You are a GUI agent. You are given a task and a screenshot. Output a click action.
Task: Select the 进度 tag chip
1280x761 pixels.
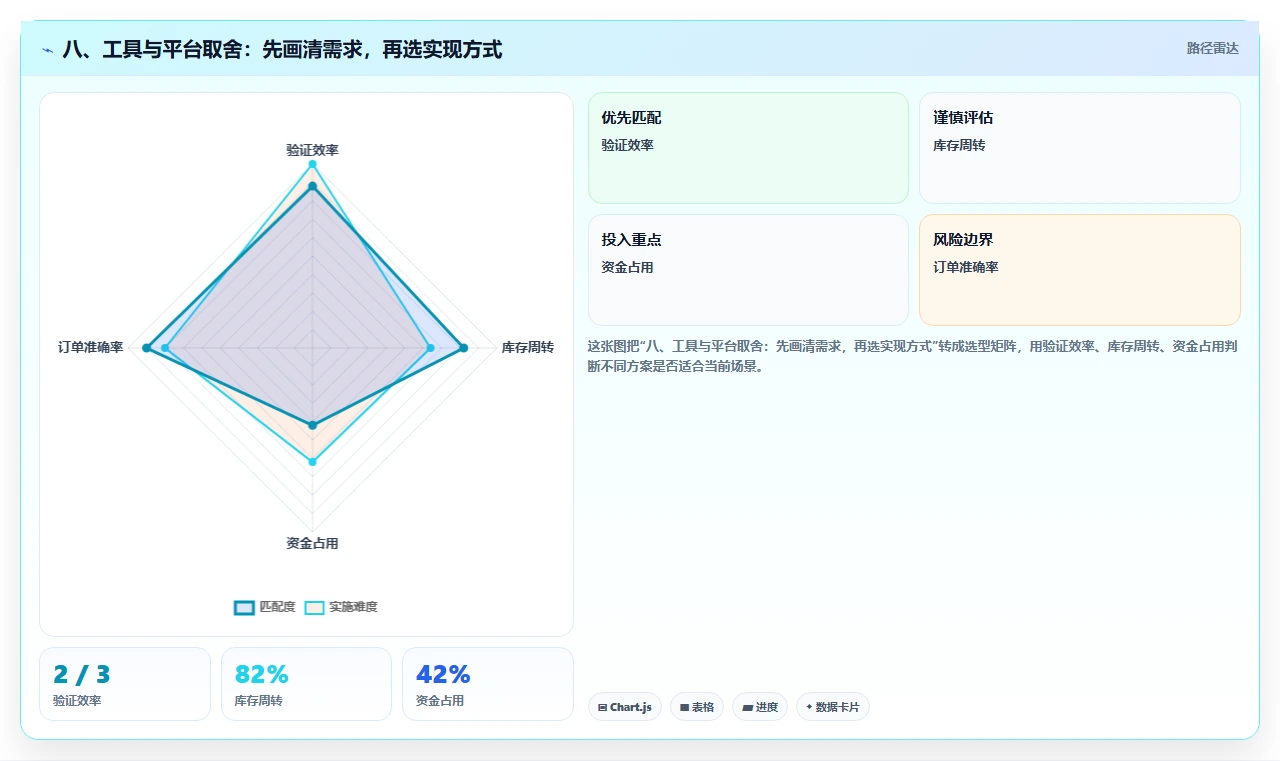pos(760,707)
